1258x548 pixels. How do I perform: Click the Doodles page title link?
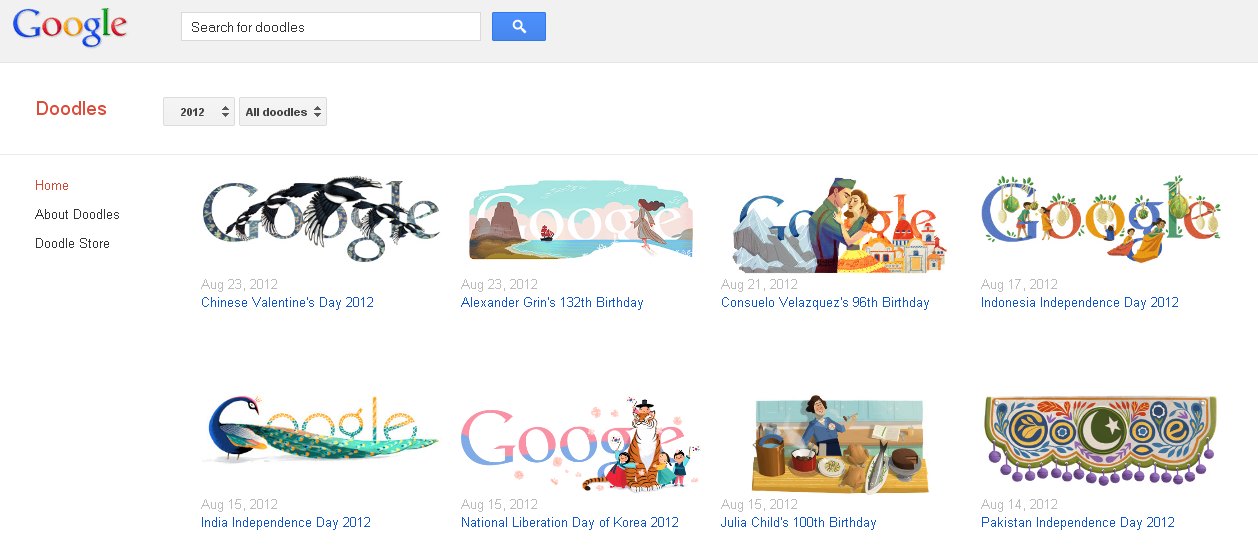click(71, 109)
